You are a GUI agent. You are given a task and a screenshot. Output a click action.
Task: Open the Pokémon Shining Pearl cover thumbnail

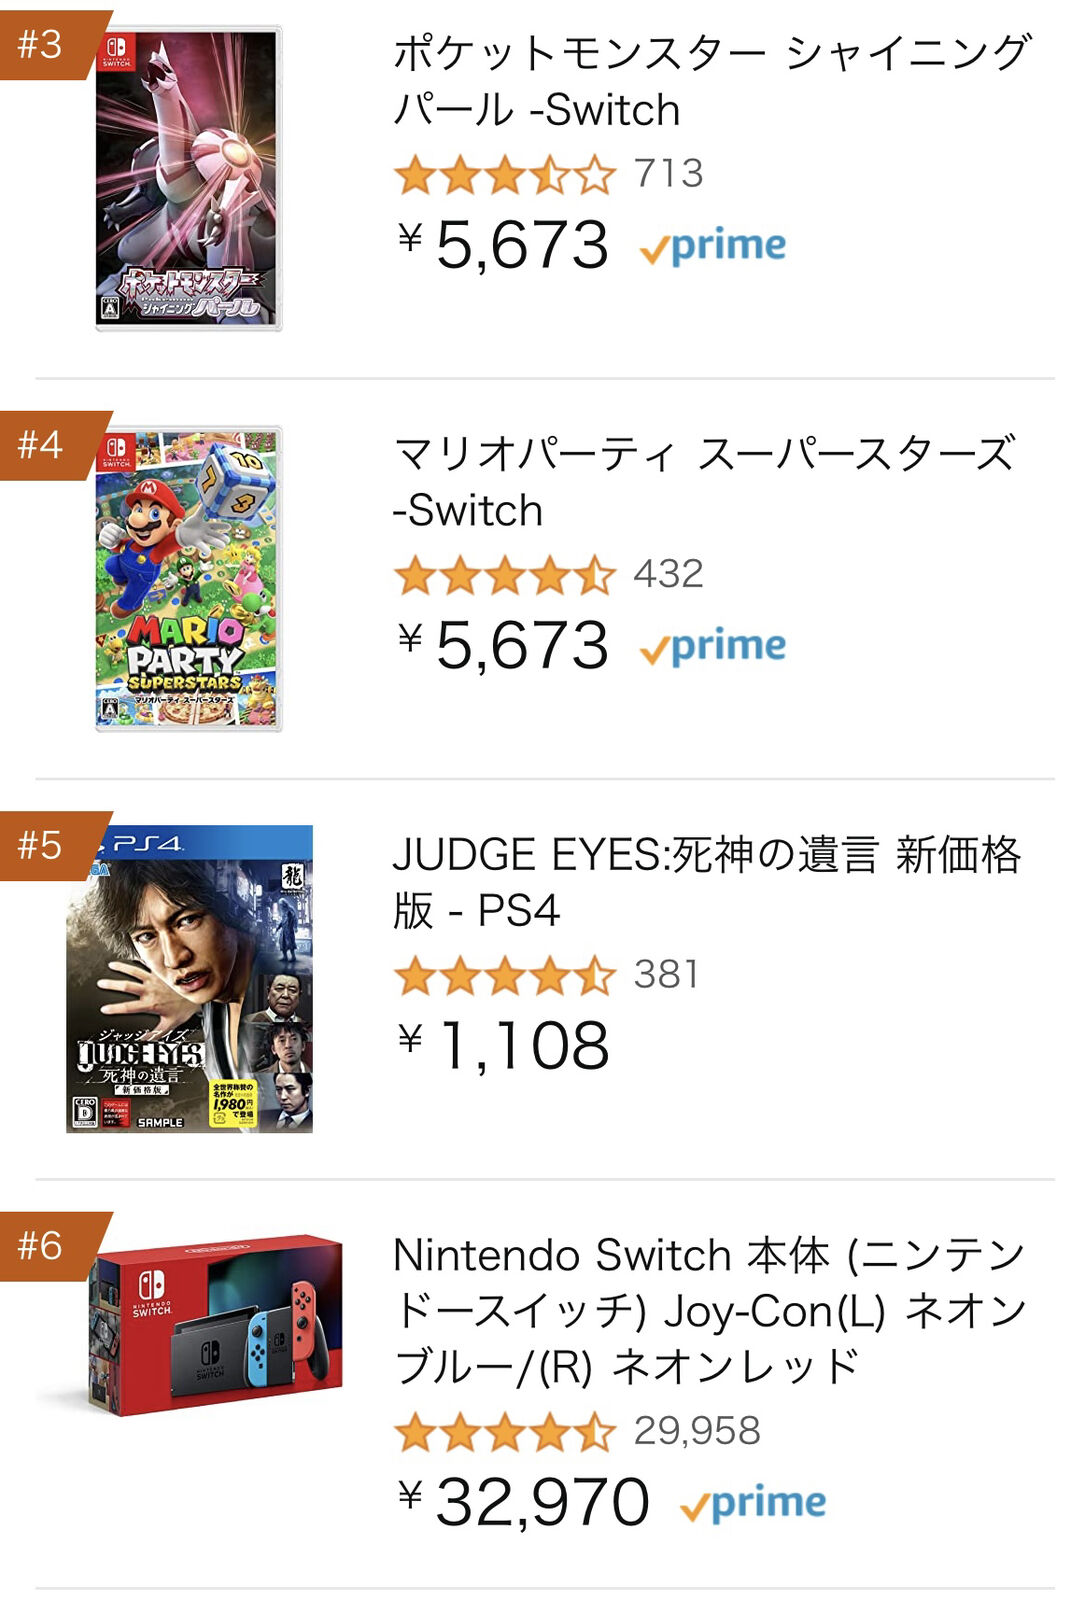click(x=188, y=180)
